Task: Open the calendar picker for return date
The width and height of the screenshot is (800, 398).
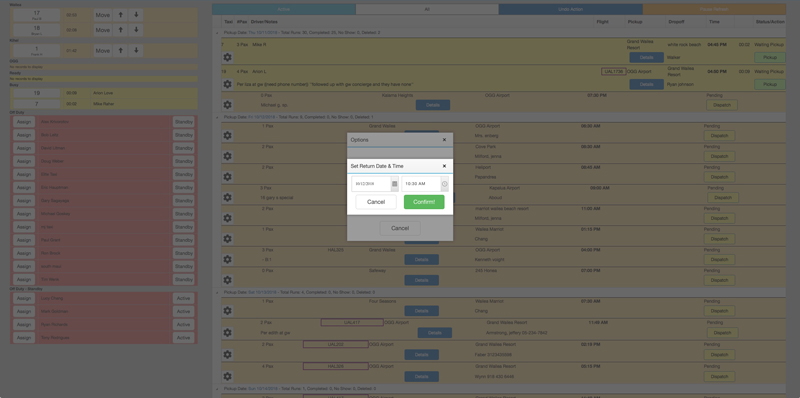Action: 394,184
